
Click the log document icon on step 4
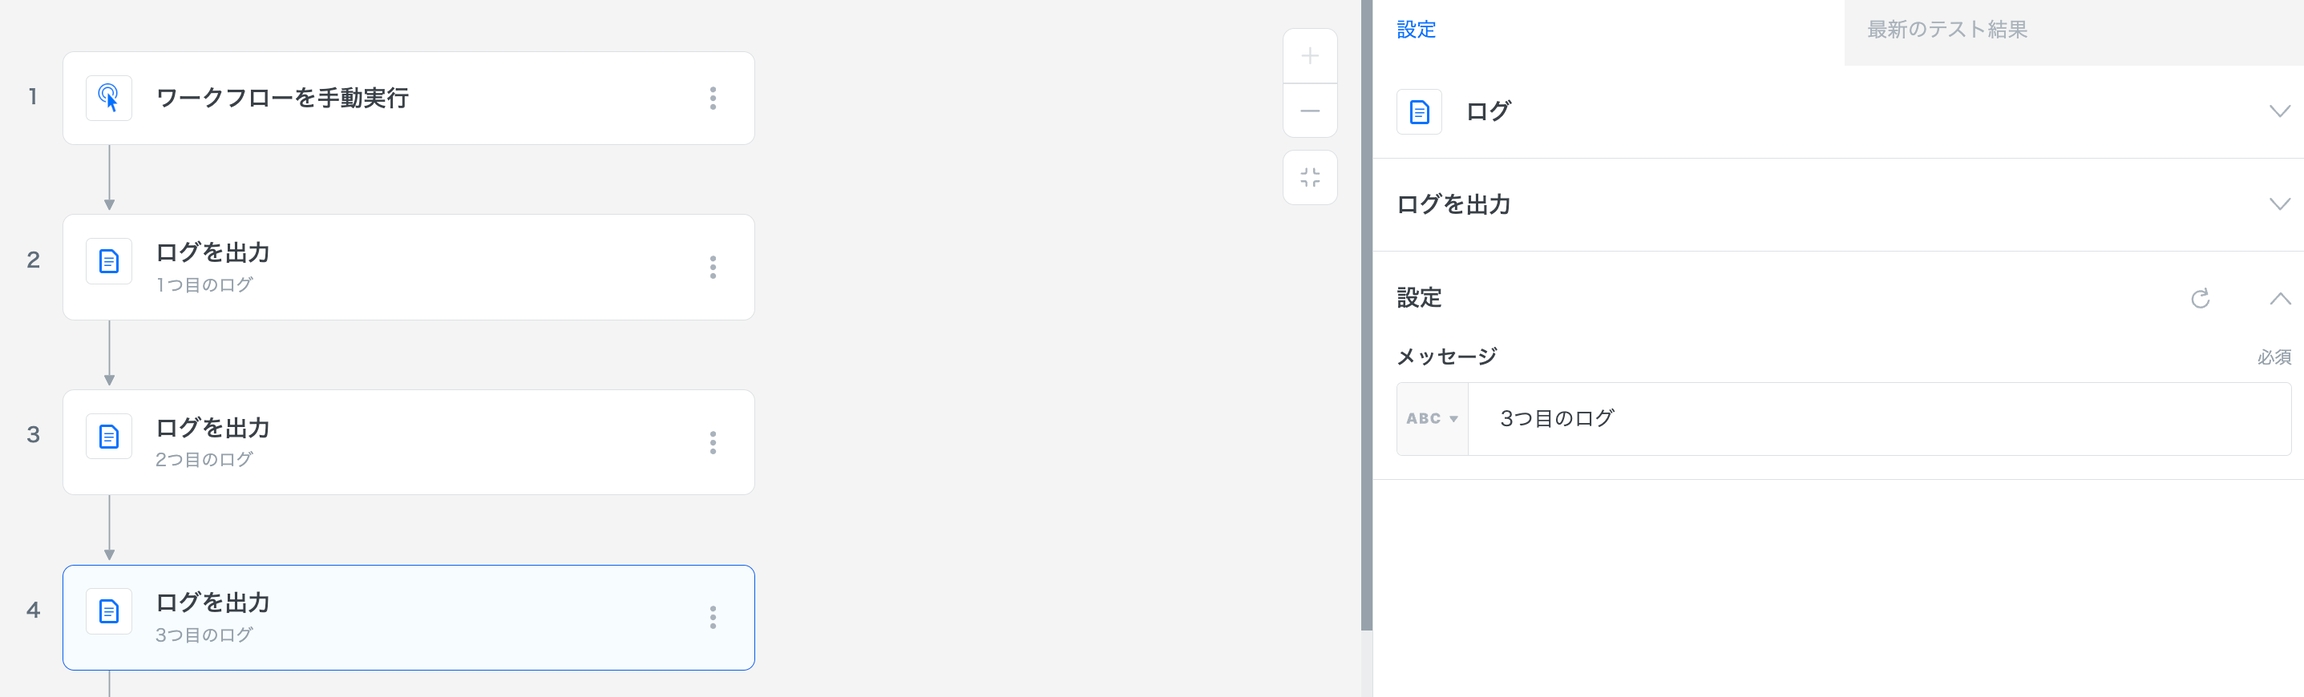[x=109, y=612]
